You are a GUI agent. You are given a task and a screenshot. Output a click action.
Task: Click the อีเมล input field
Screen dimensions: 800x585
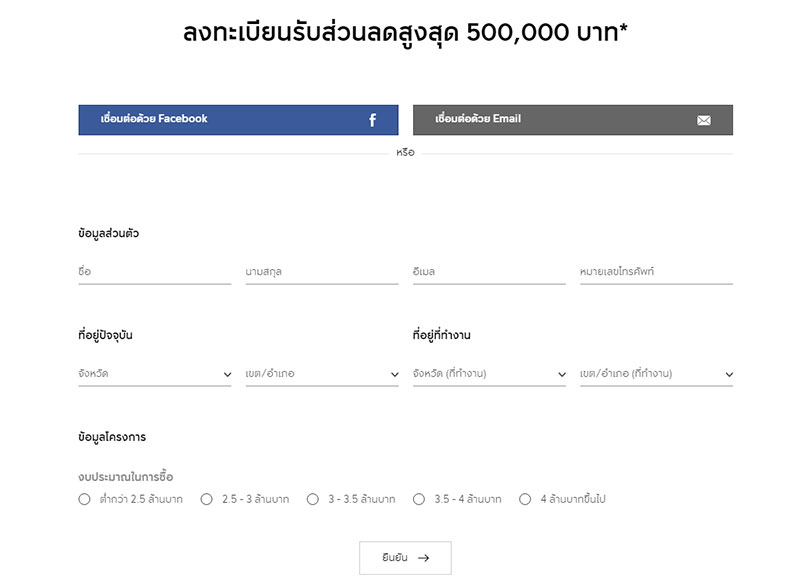(x=489, y=272)
